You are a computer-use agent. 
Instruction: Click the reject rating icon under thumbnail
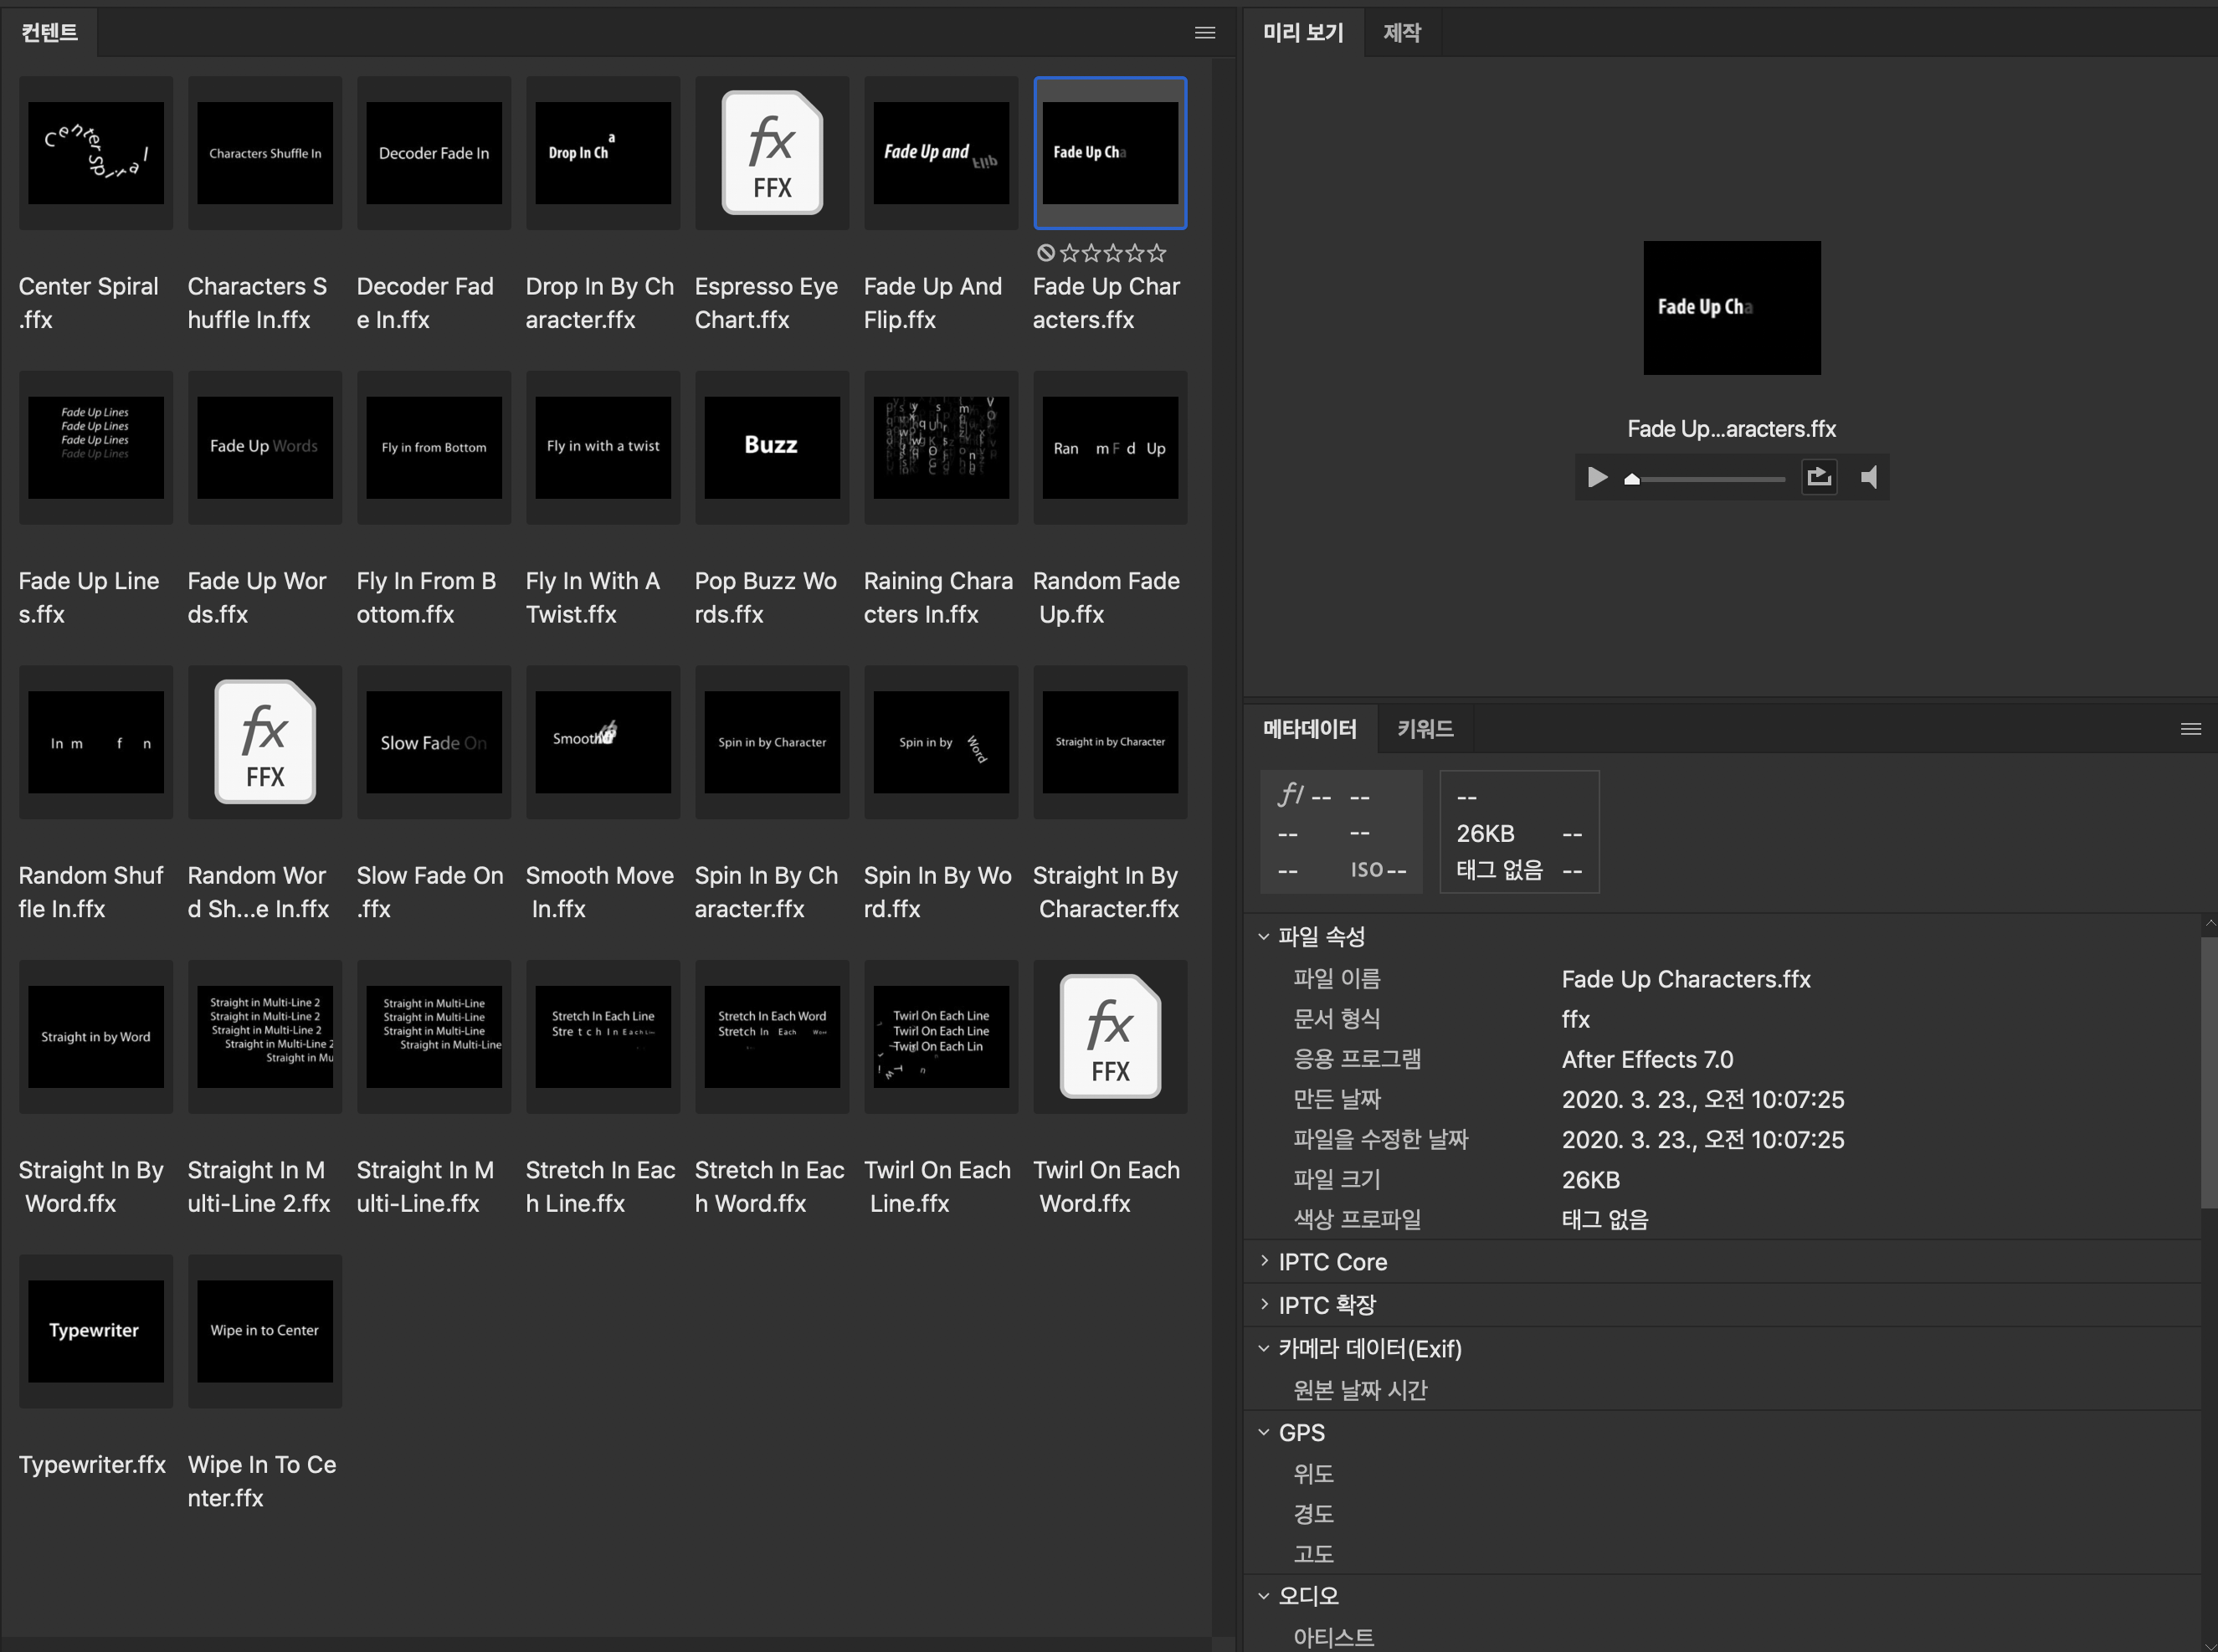point(1045,253)
